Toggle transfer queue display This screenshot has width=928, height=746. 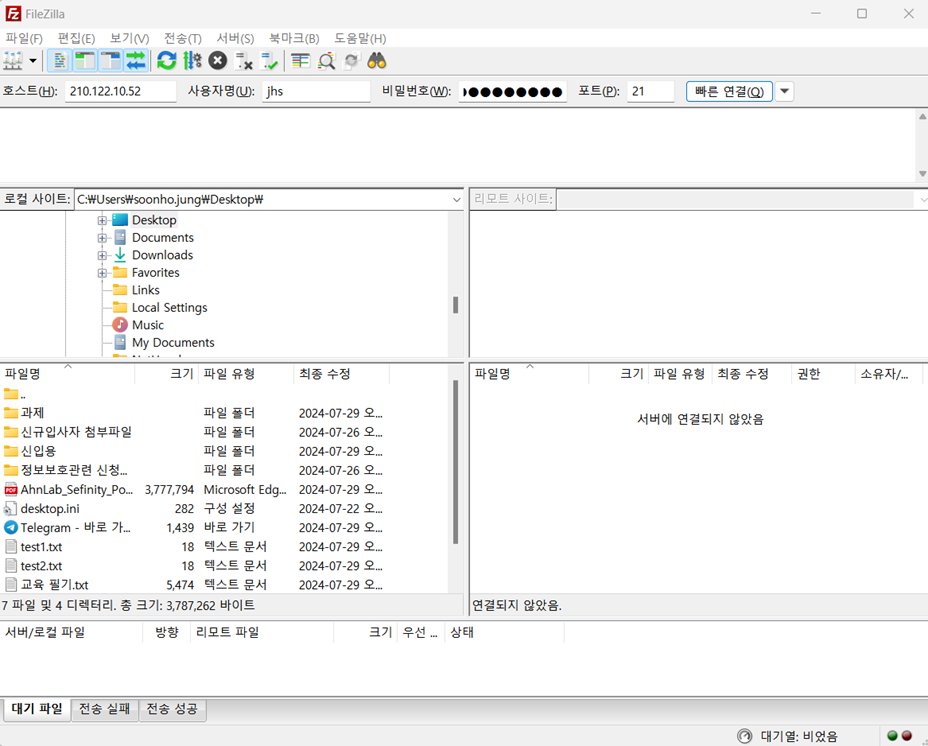(x=136, y=61)
